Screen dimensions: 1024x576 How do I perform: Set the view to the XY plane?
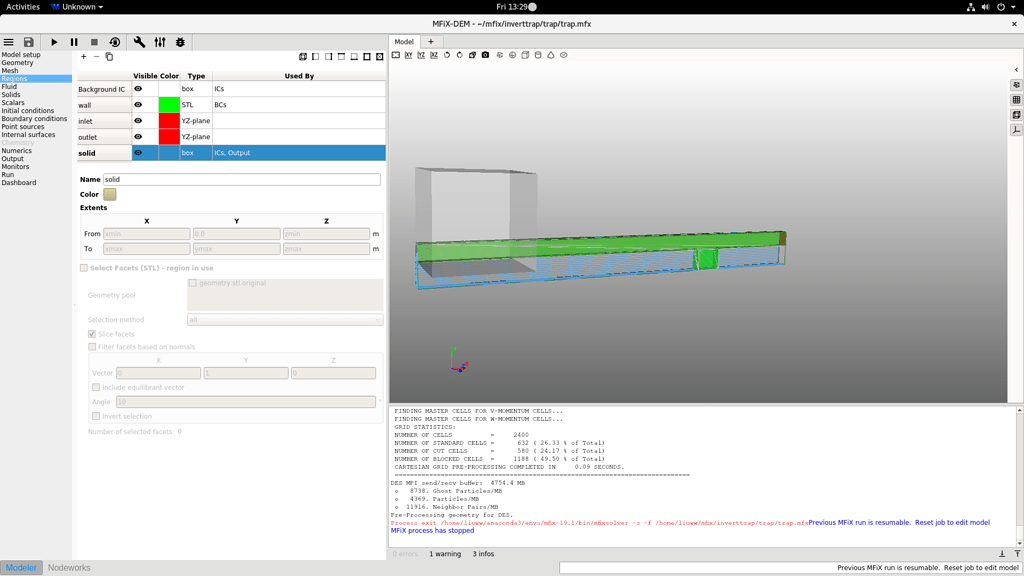(408, 55)
